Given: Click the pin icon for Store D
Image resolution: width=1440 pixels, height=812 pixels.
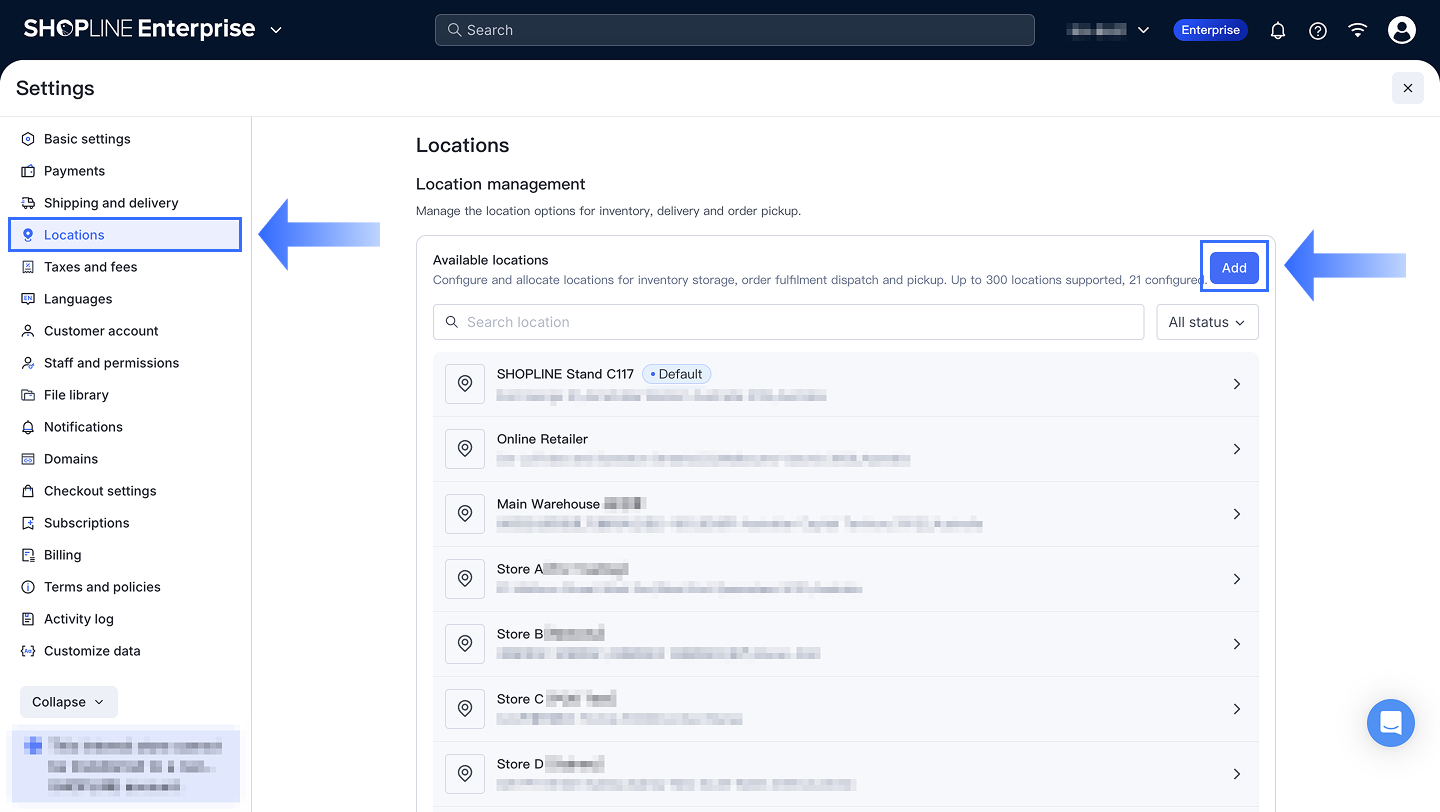Looking at the screenshot, I should [x=465, y=774].
